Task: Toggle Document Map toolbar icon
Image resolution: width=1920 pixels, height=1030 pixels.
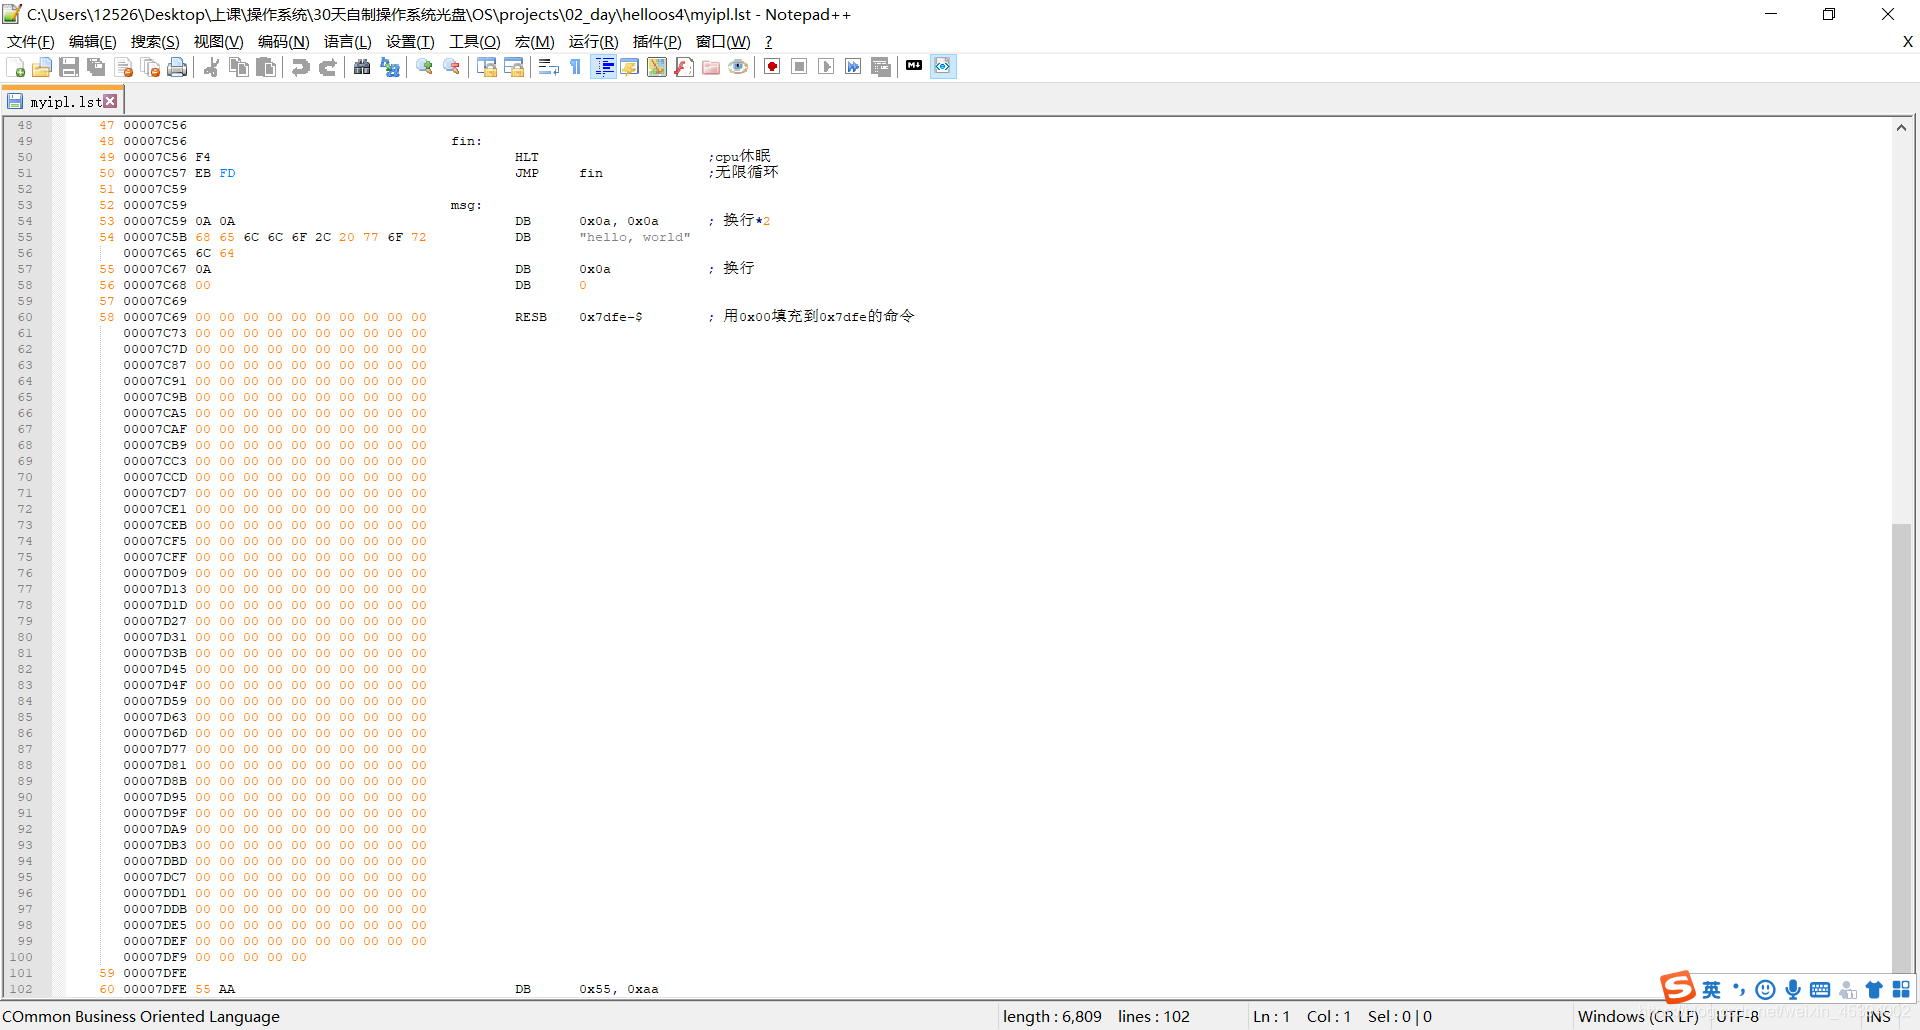Action: tap(657, 67)
